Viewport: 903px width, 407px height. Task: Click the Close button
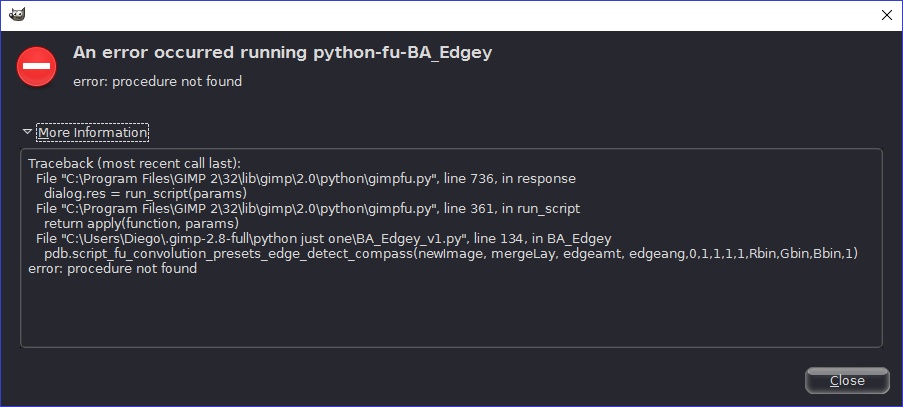point(847,381)
